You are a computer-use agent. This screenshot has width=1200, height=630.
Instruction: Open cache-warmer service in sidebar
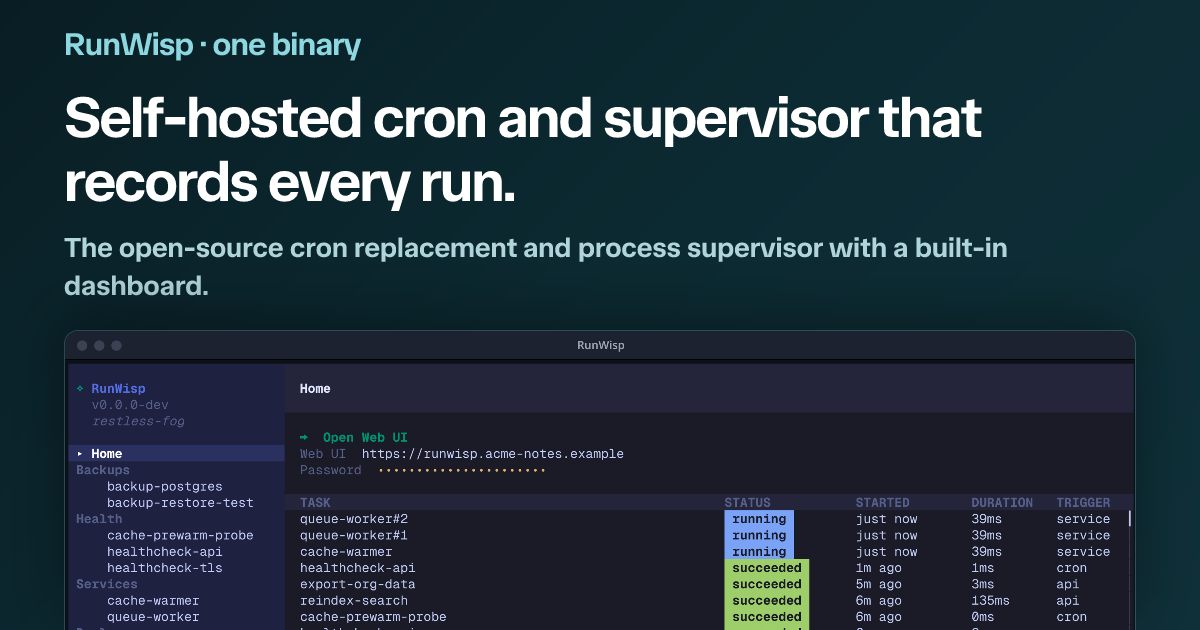click(x=153, y=601)
